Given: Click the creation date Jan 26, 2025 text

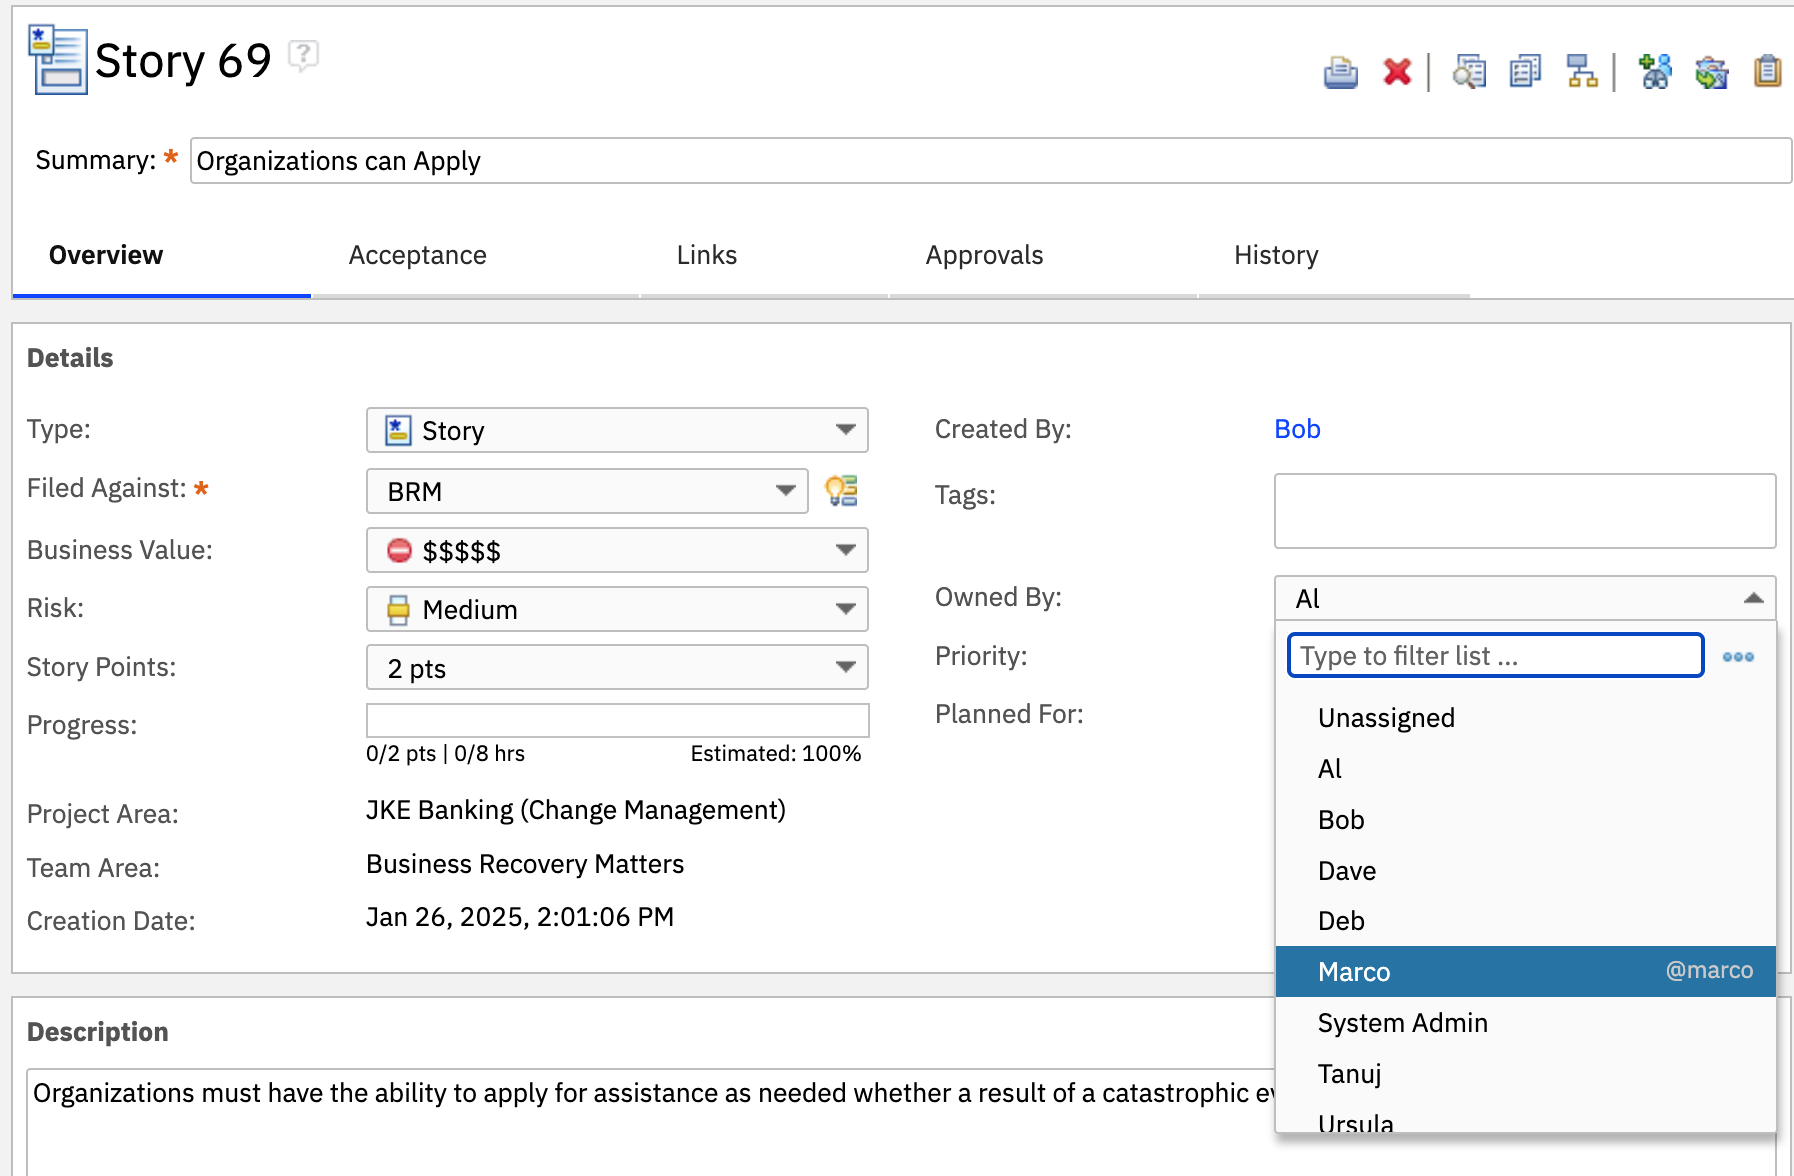Looking at the screenshot, I should coord(520,917).
